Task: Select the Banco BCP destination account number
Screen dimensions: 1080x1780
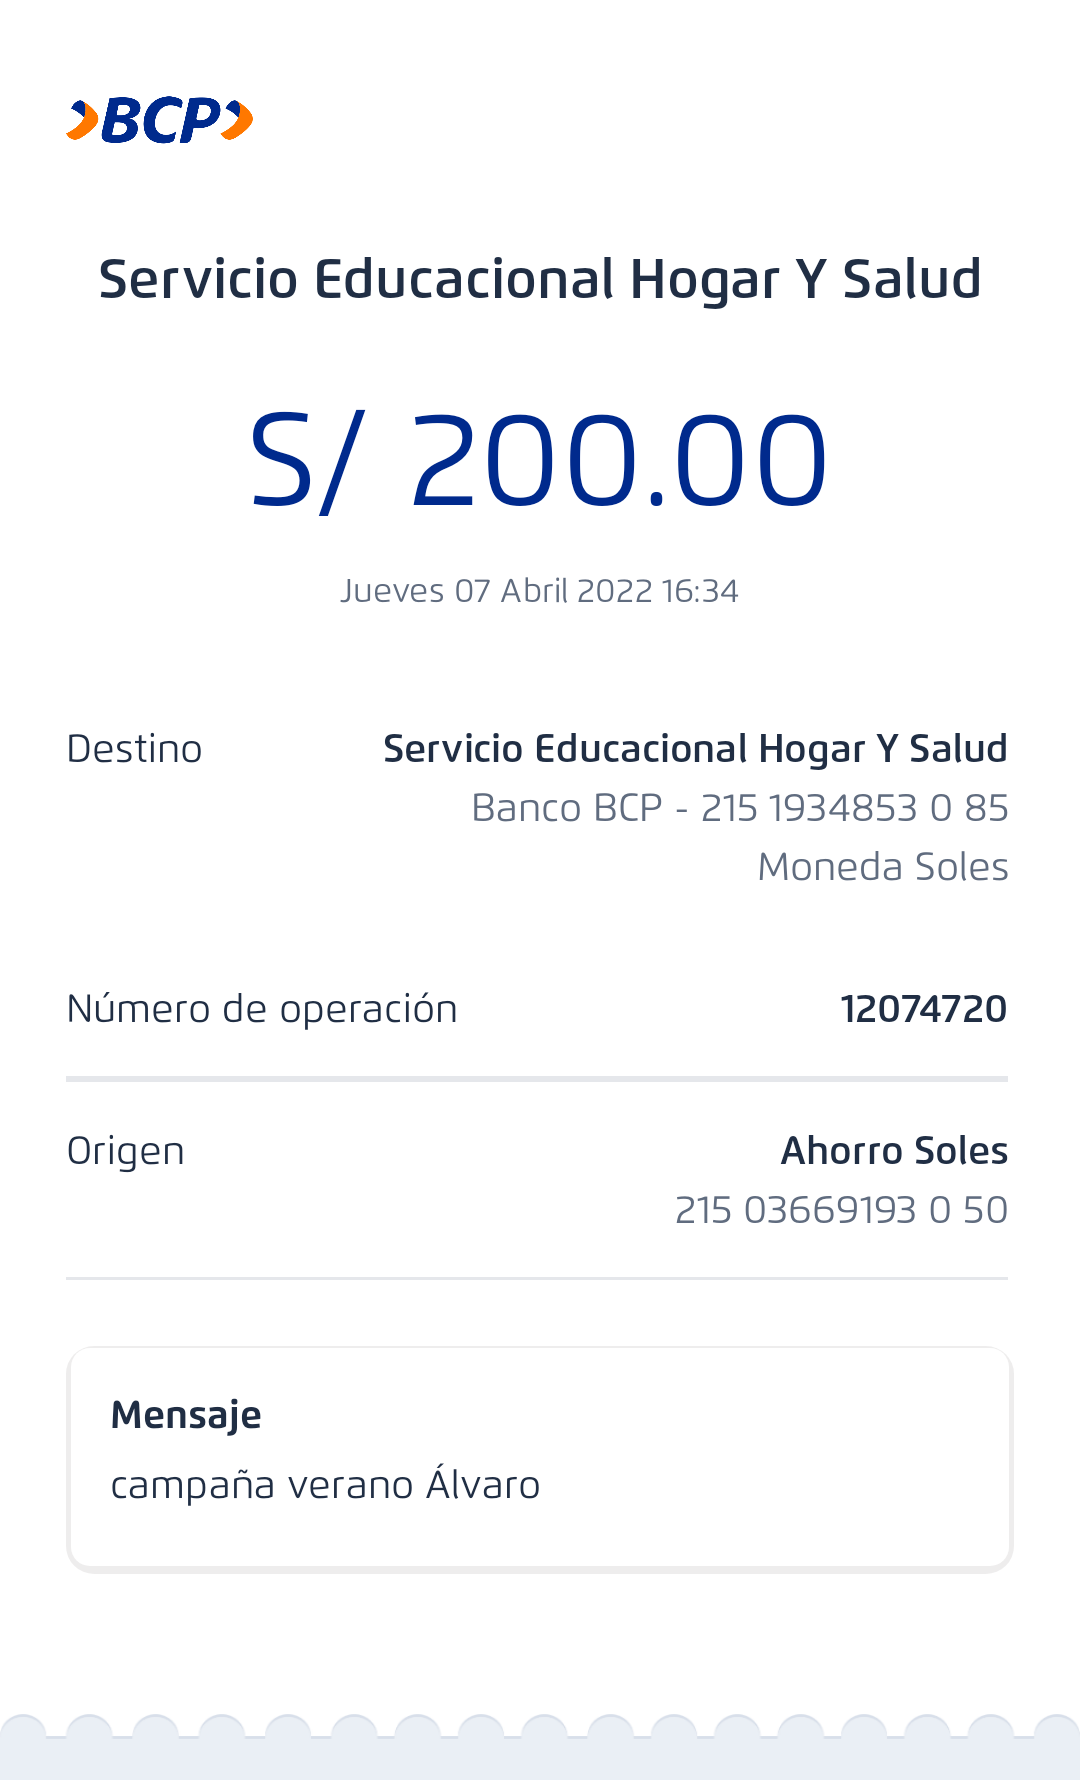Action: click(x=740, y=808)
